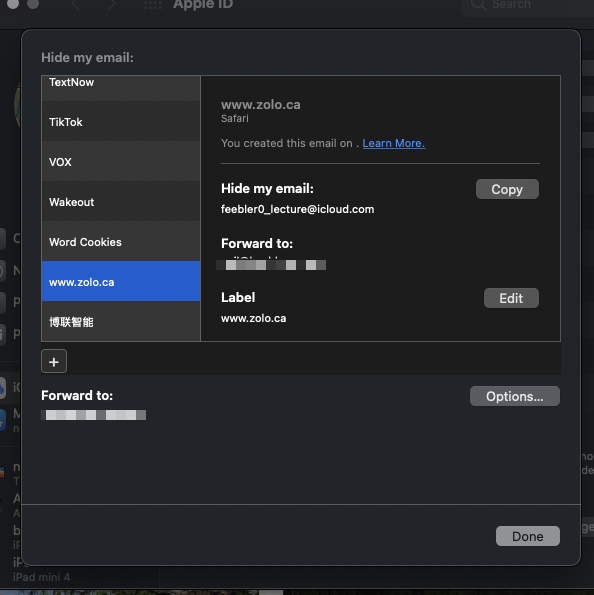Click the Search field in toolbar

[x=529, y=6]
